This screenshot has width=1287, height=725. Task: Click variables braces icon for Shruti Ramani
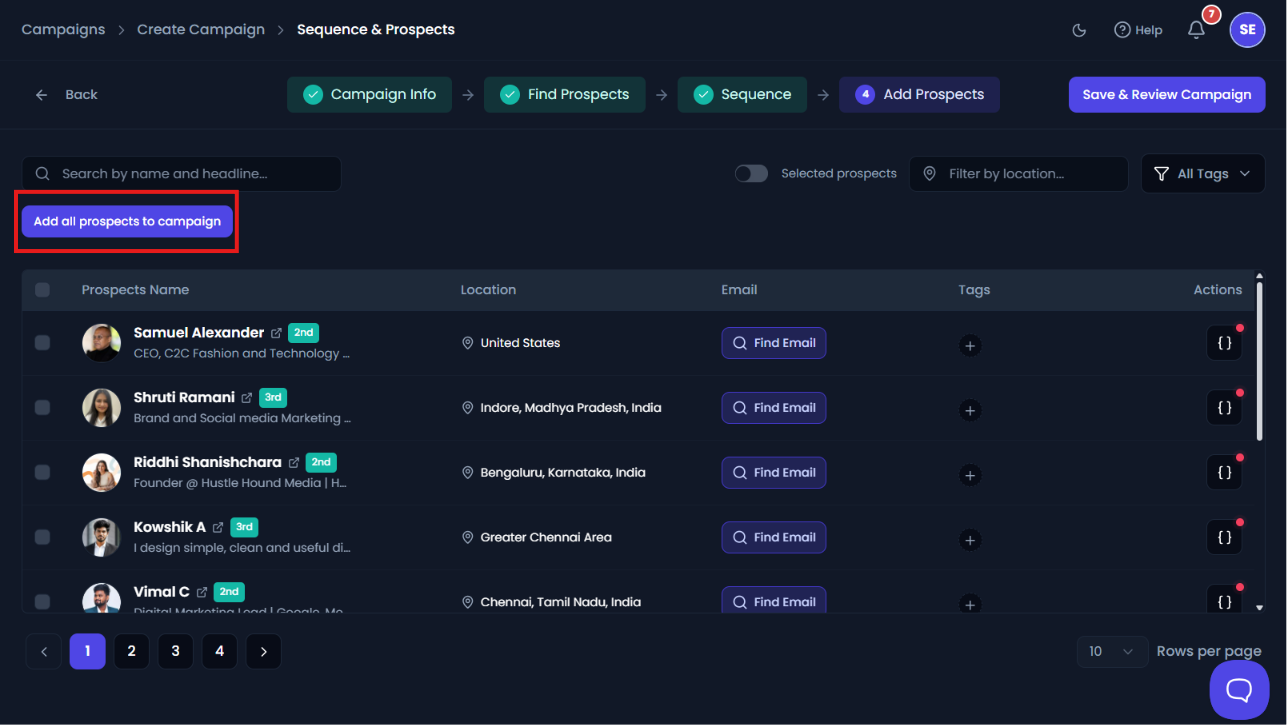pos(1224,408)
